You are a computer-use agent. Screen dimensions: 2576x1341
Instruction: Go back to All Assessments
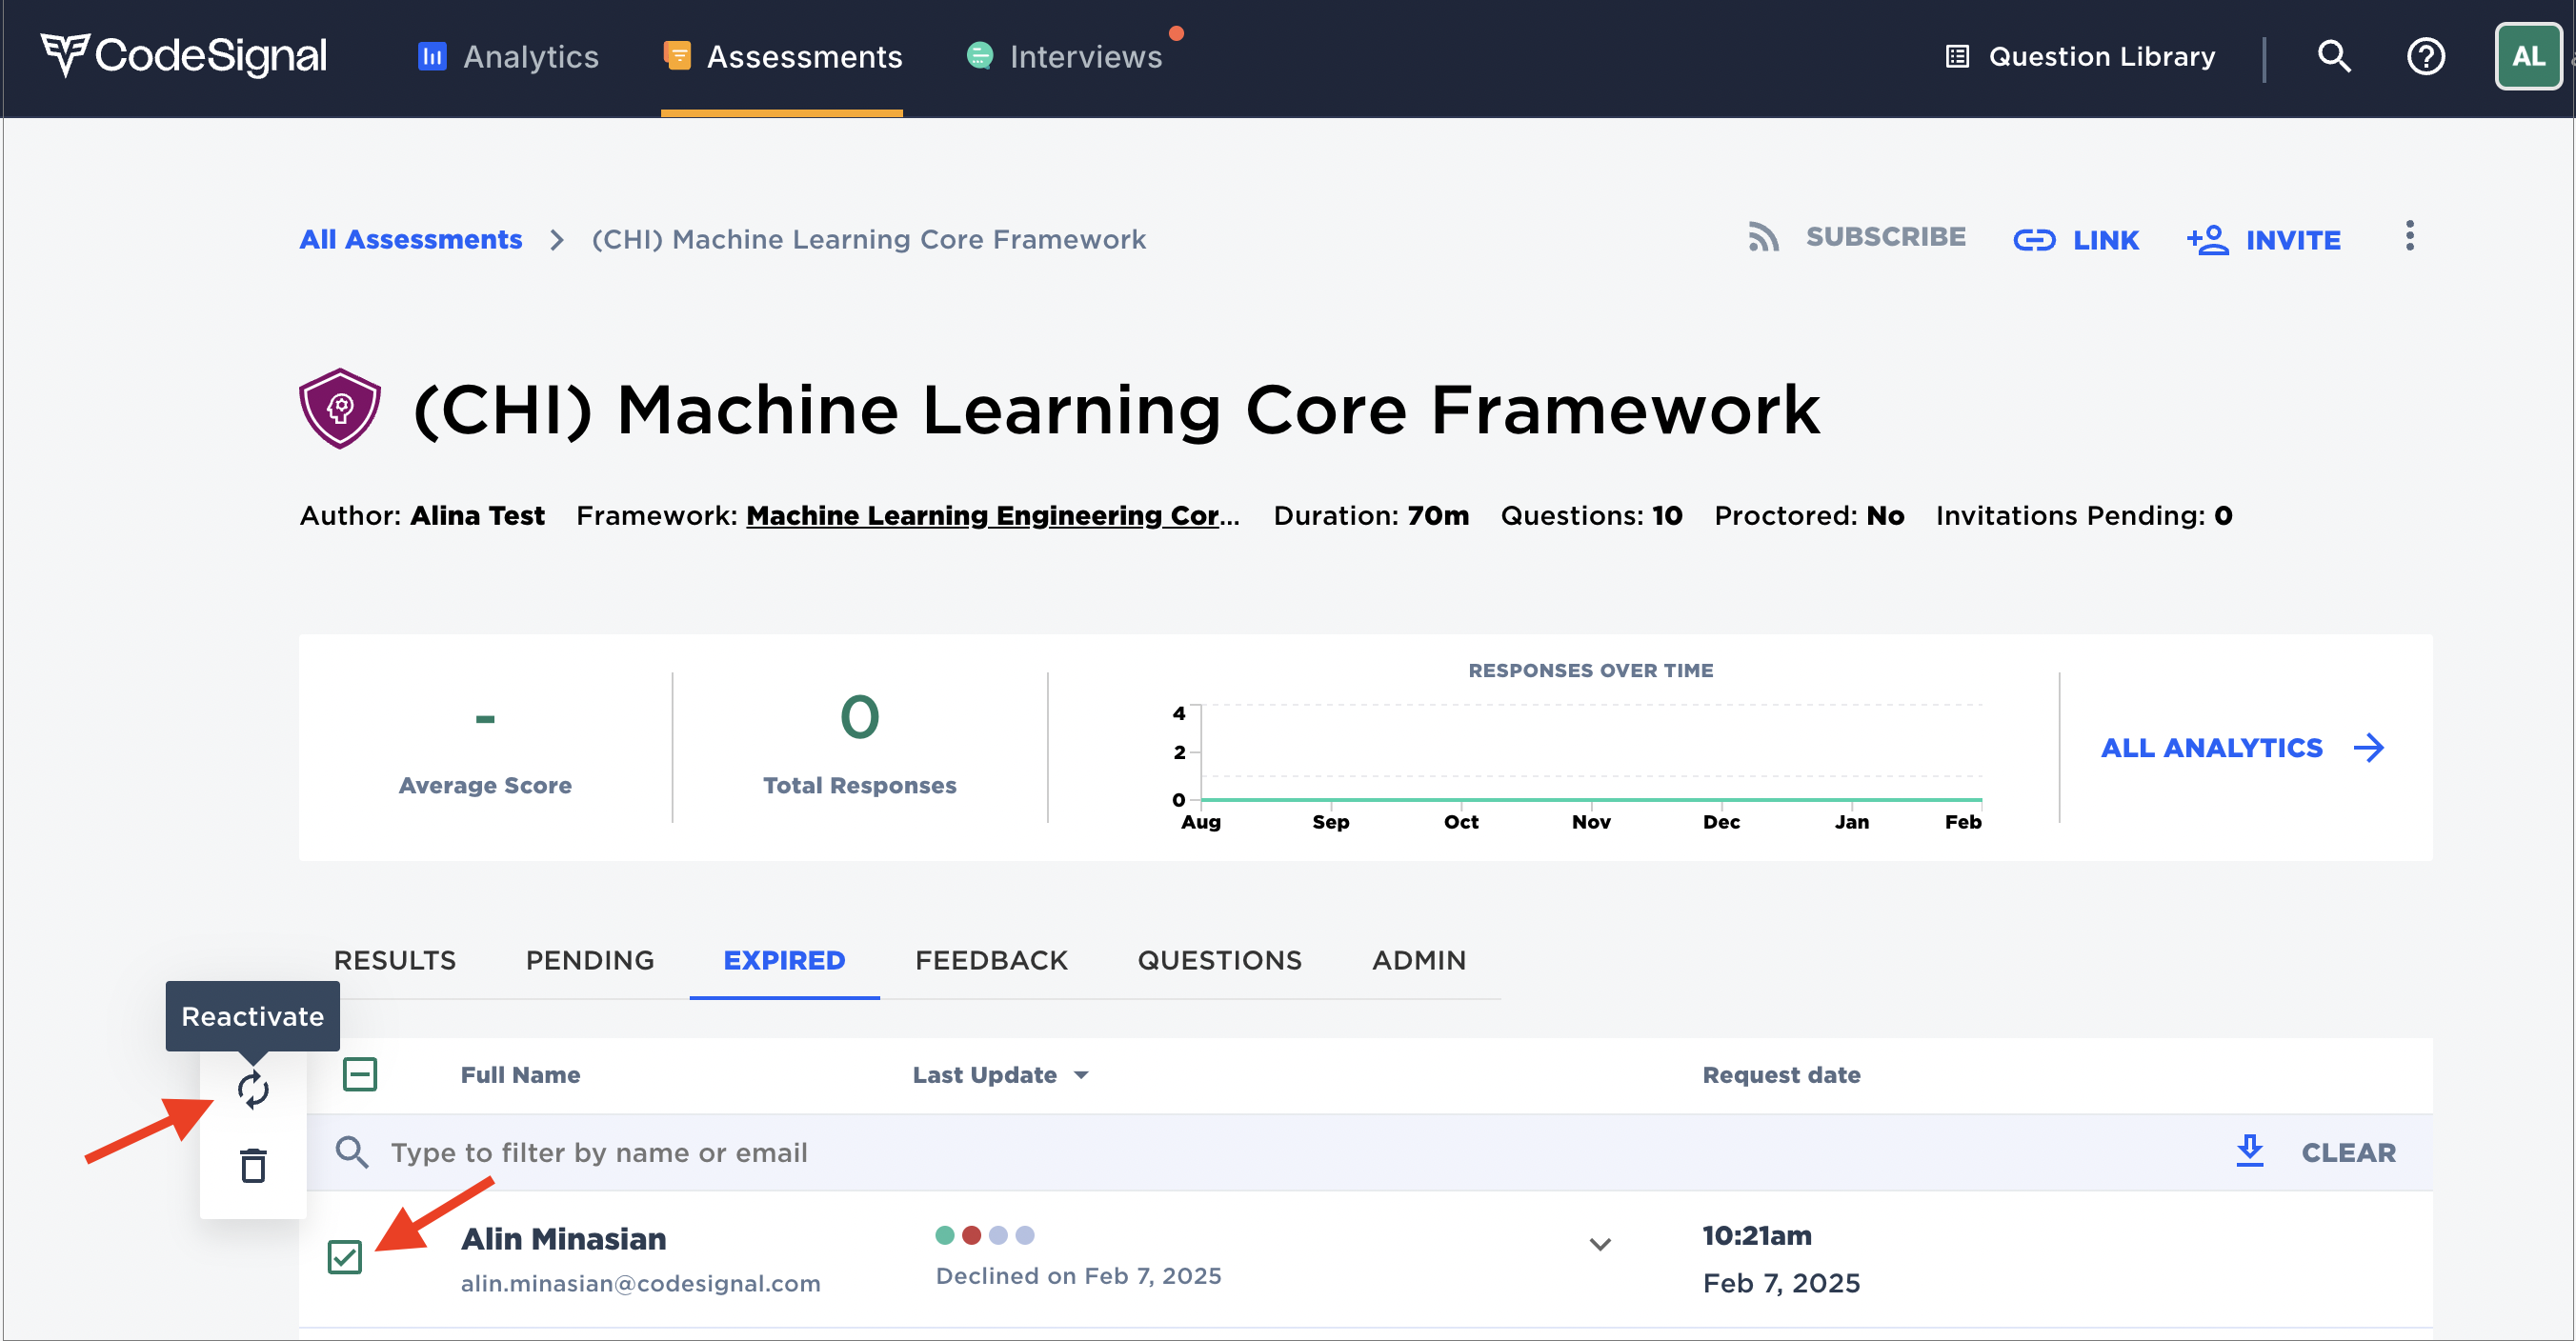click(410, 240)
